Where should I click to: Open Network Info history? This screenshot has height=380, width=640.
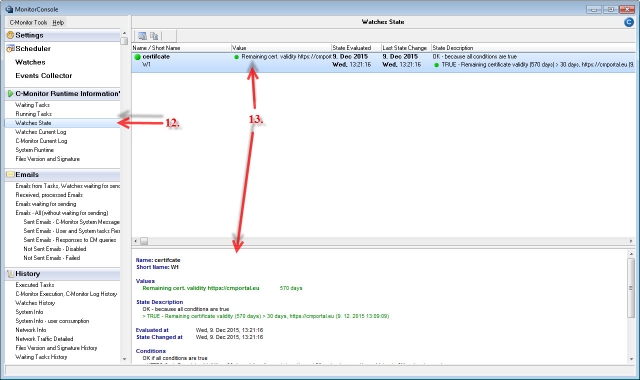pyautogui.click(x=31, y=330)
